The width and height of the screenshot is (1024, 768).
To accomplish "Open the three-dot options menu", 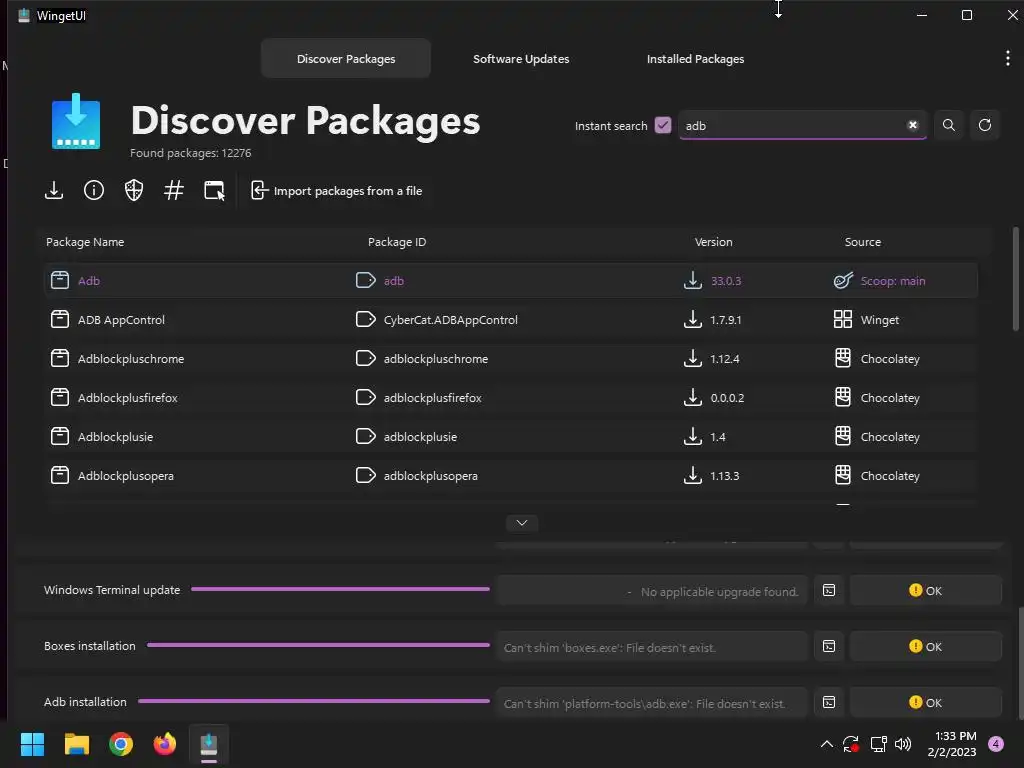I will (x=1008, y=58).
